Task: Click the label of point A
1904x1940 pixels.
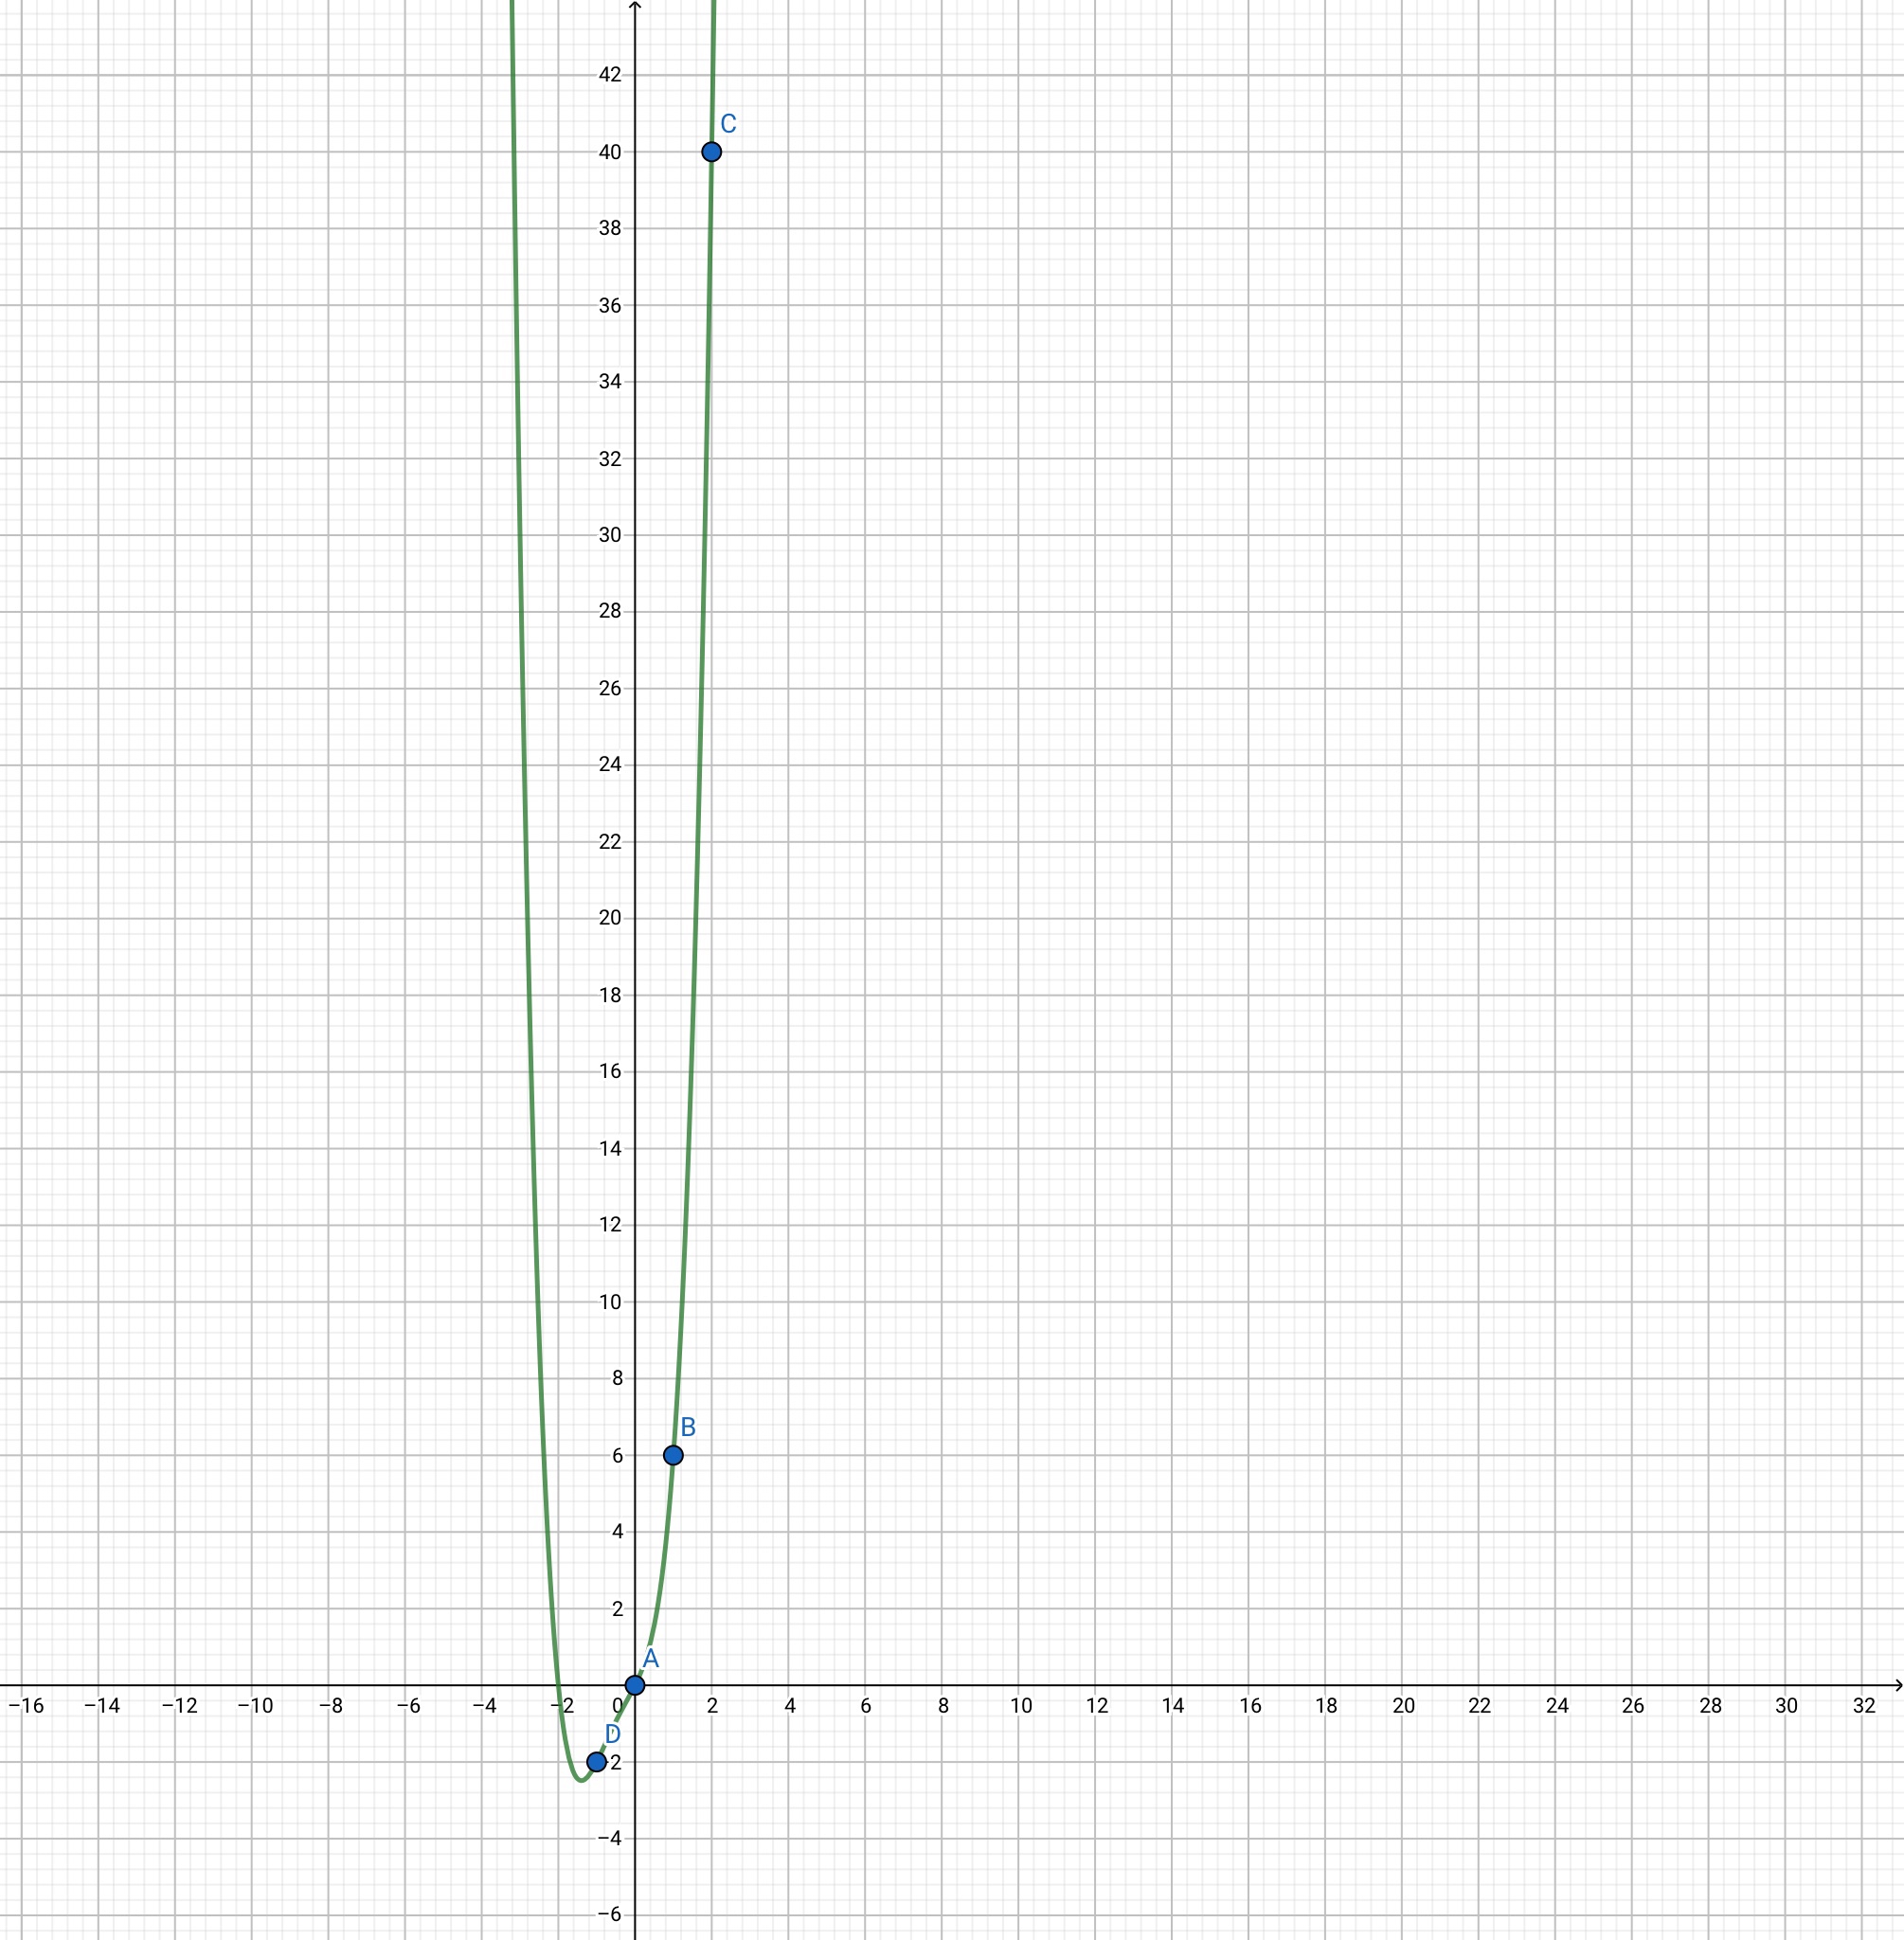Action: point(650,1658)
